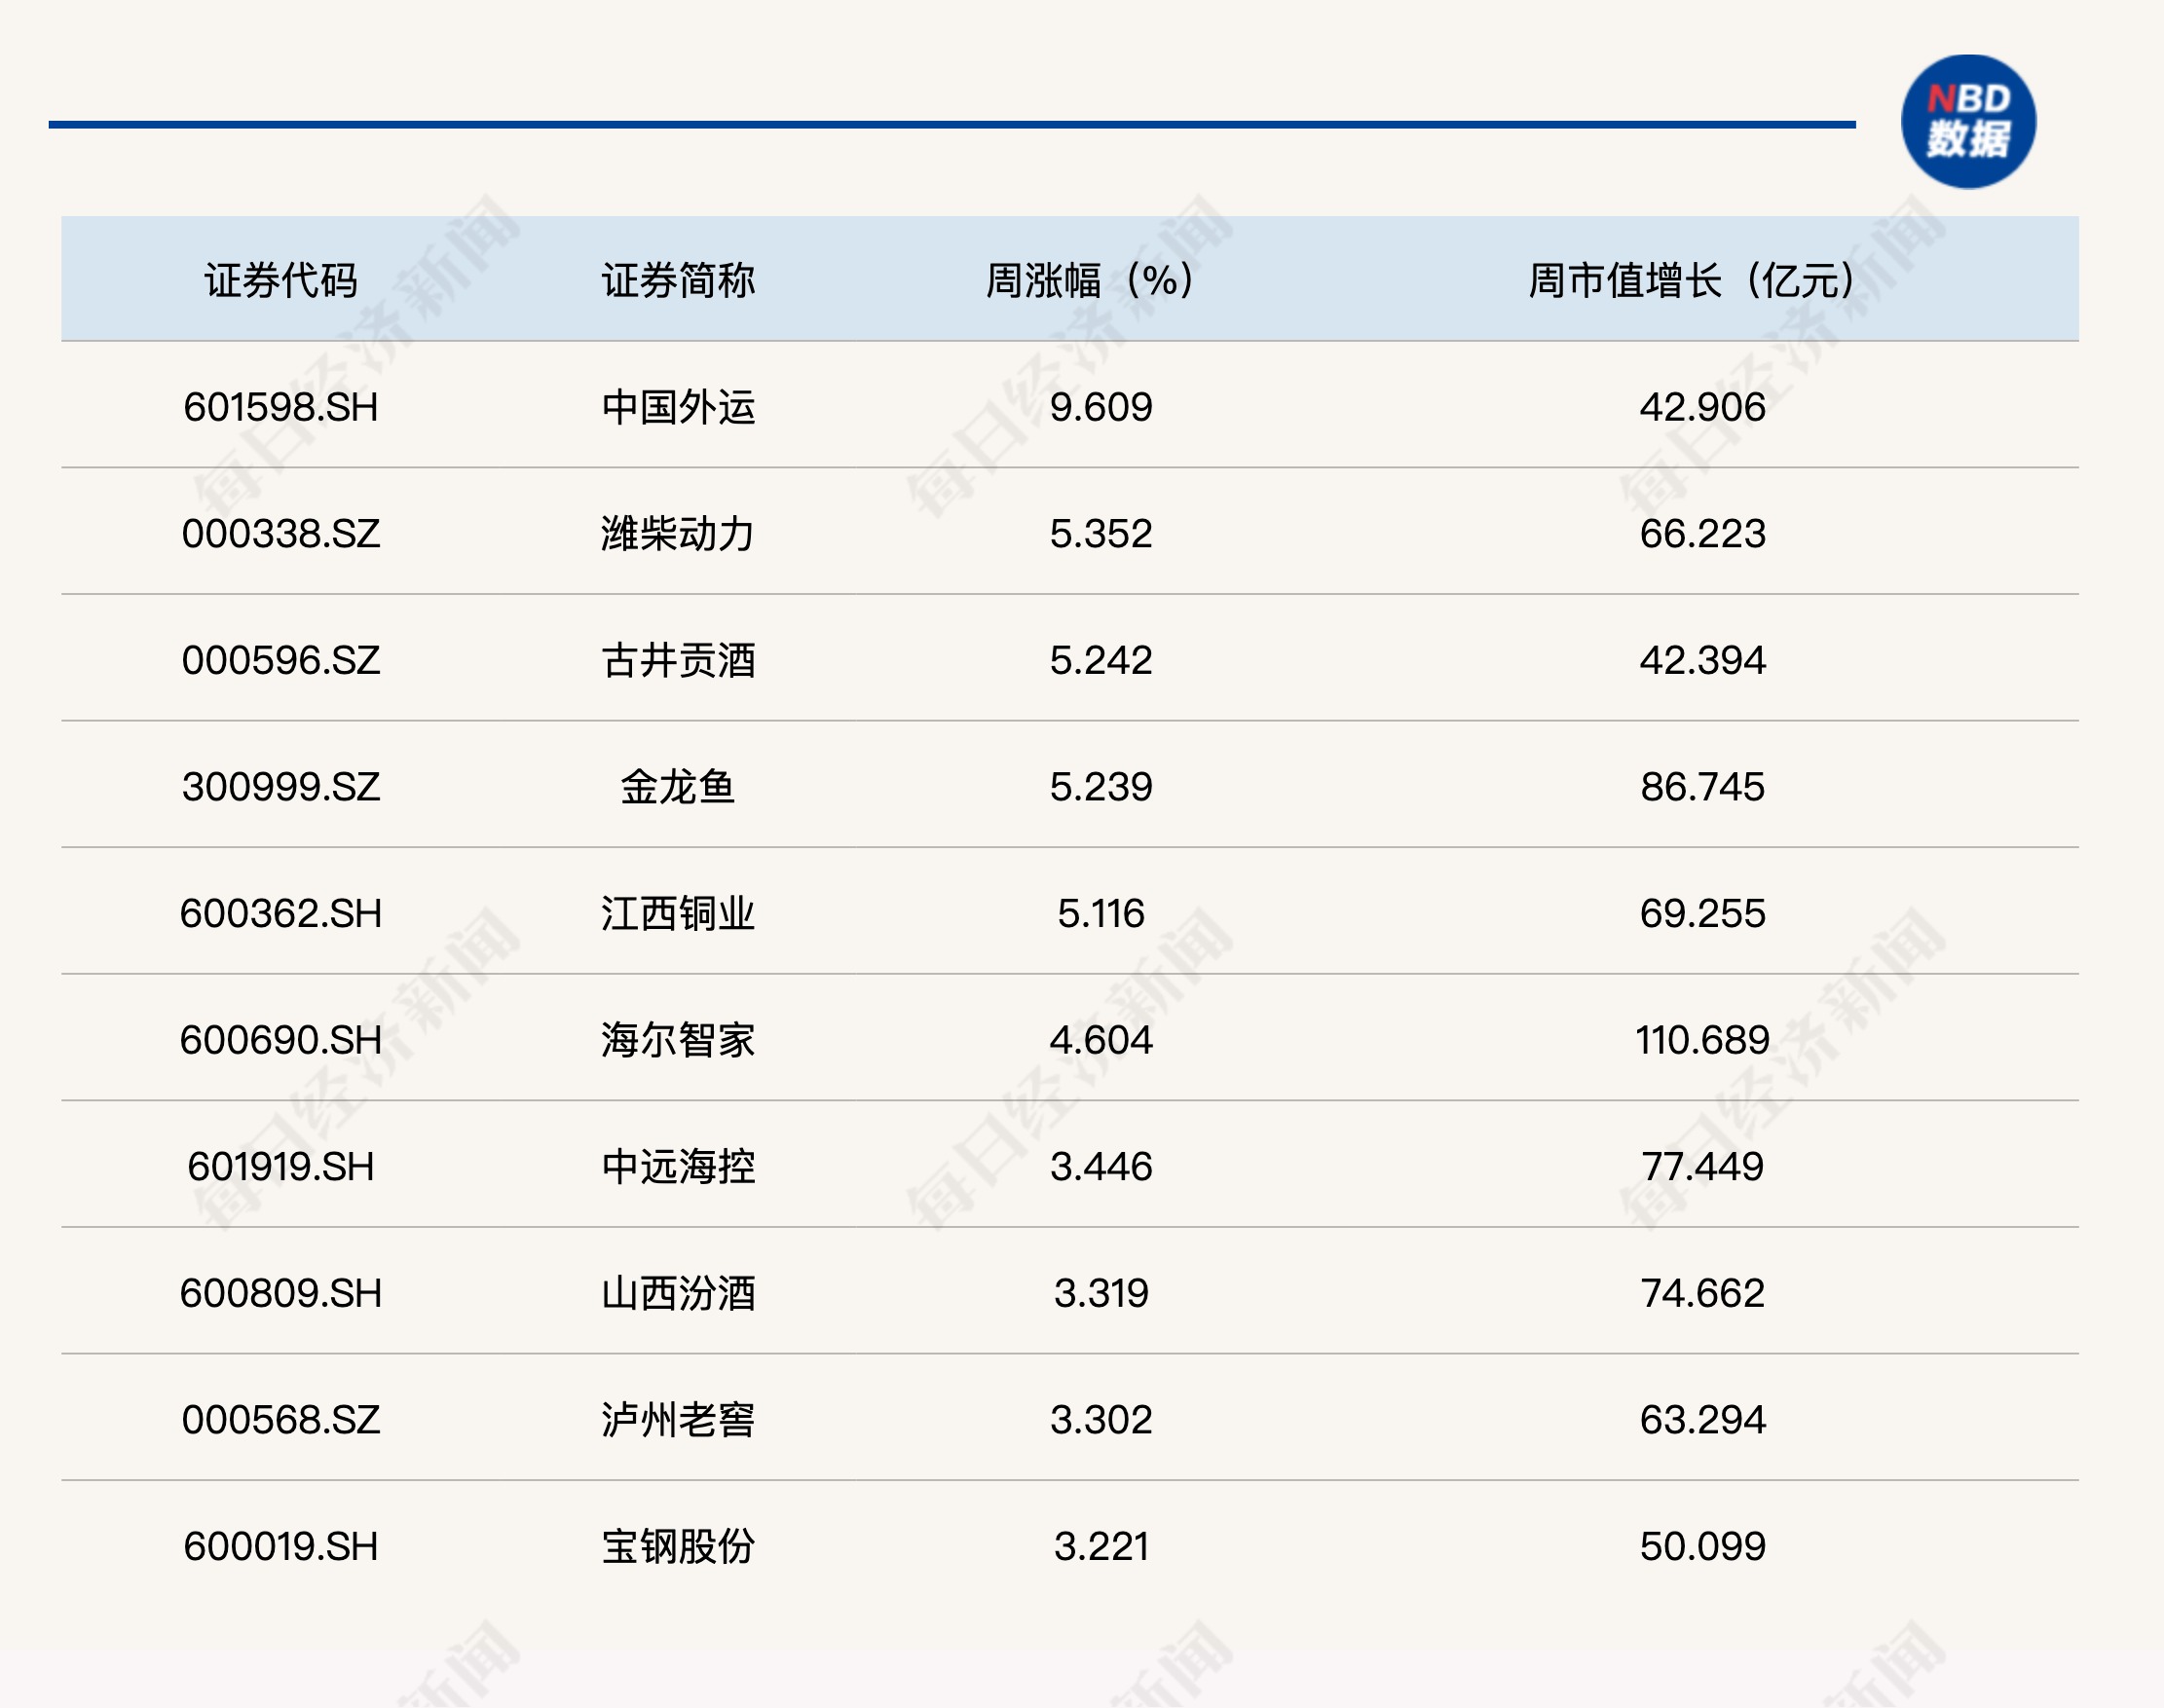Click the 潍柴动力 stock name
Screen dimensions: 2164x1708
(678, 533)
